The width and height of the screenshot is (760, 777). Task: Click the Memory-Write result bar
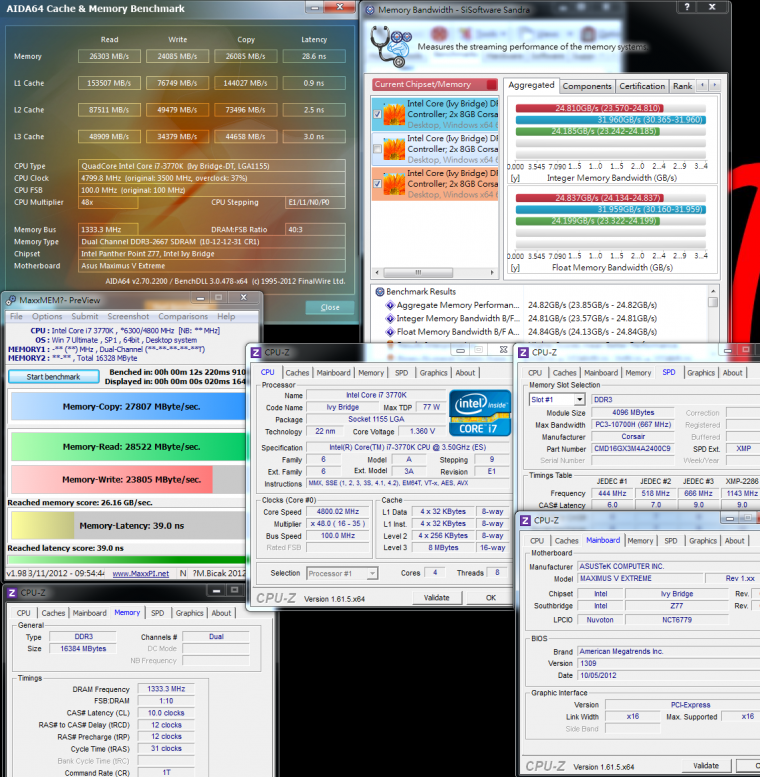click(110, 480)
